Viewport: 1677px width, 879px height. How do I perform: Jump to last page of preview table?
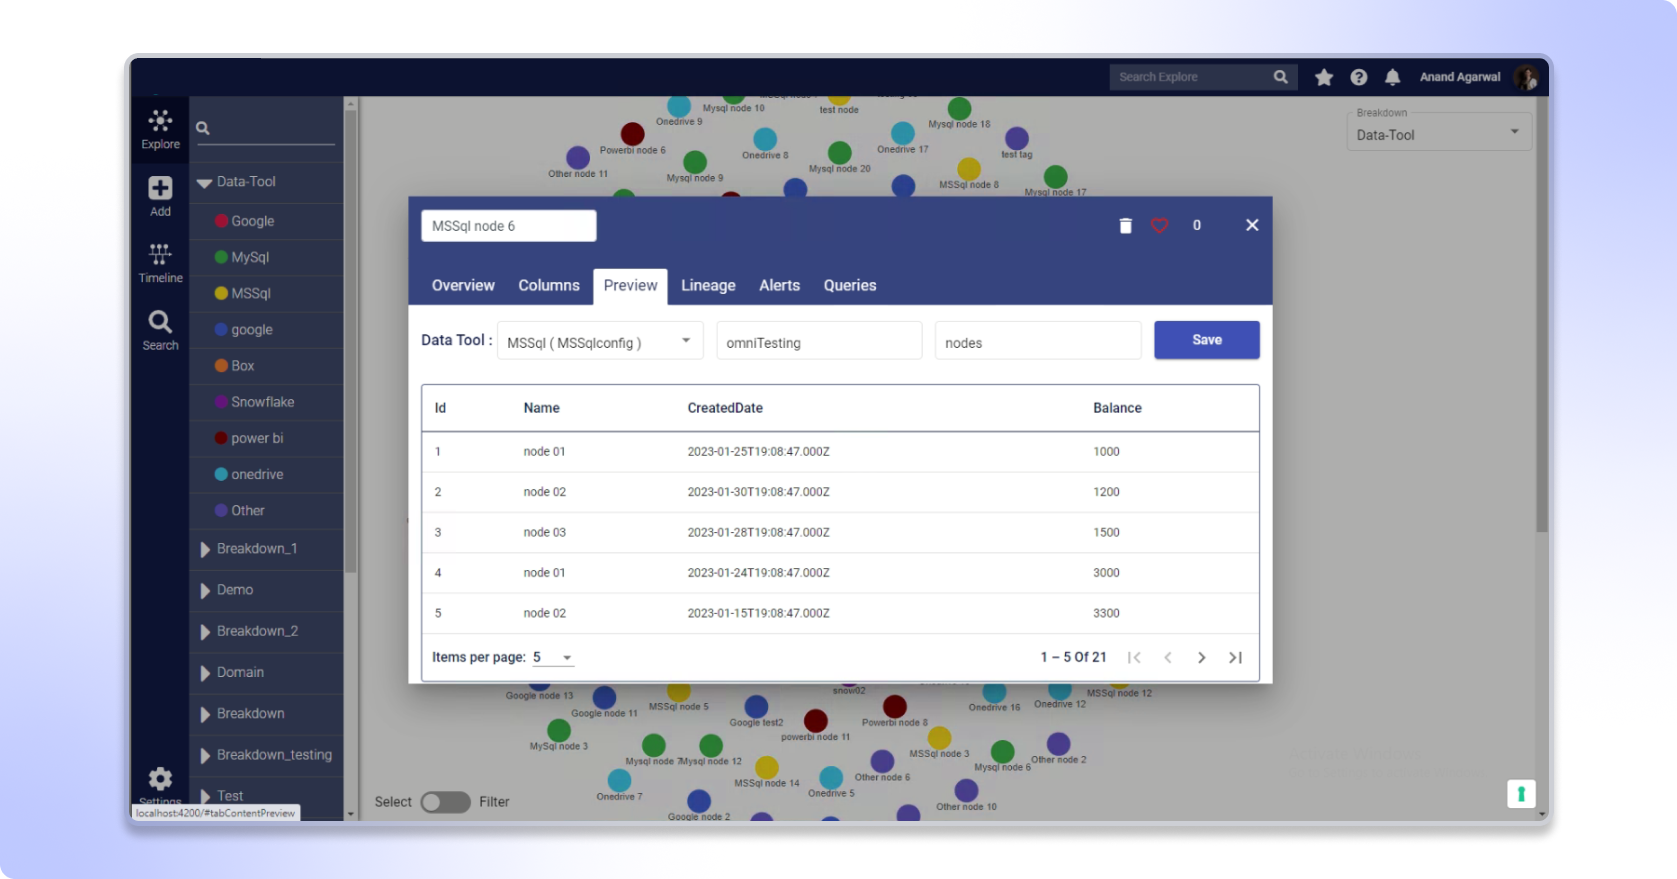[x=1235, y=658]
